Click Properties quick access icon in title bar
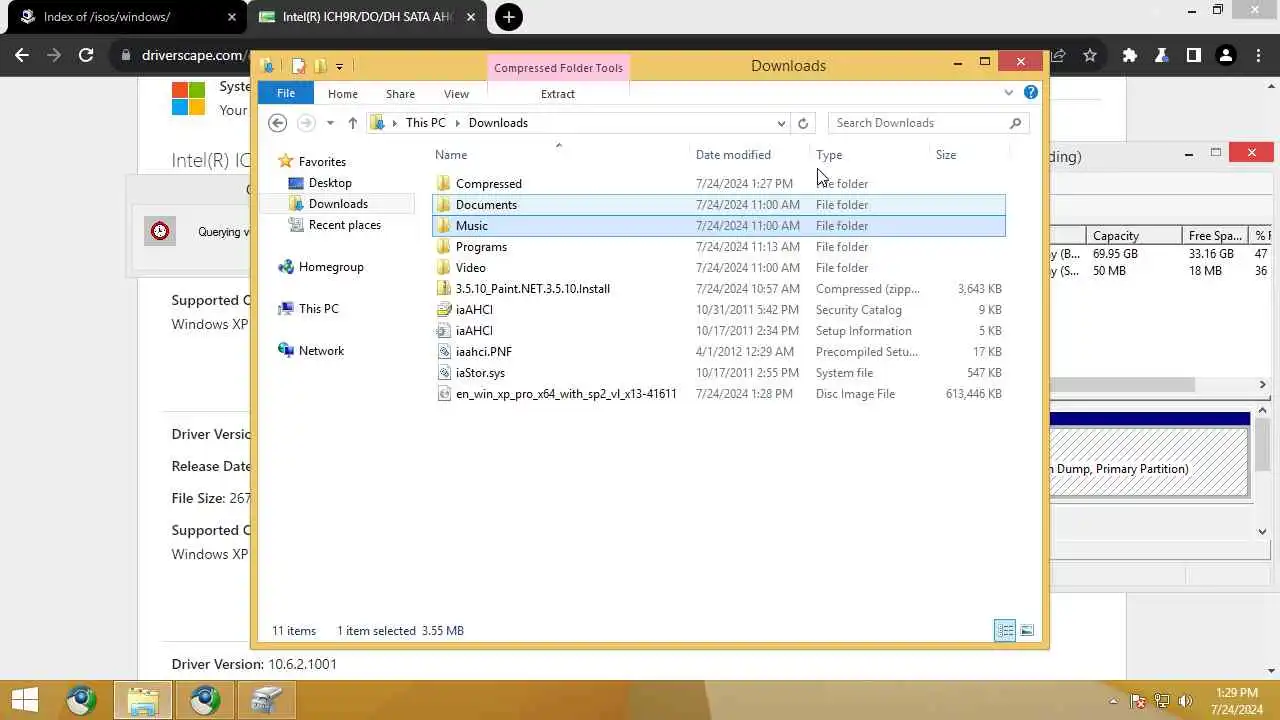1280x720 pixels. [x=298, y=66]
